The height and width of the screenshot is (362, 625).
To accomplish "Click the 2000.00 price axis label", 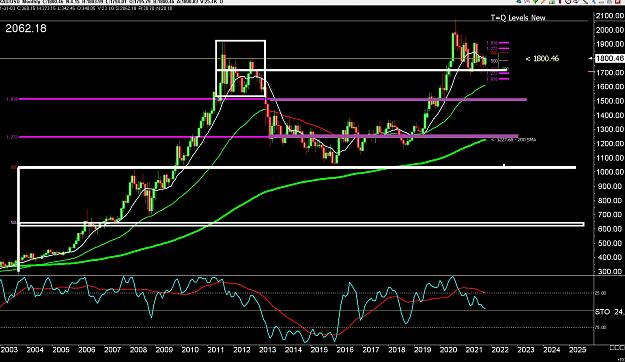I will [x=609, y=30].
